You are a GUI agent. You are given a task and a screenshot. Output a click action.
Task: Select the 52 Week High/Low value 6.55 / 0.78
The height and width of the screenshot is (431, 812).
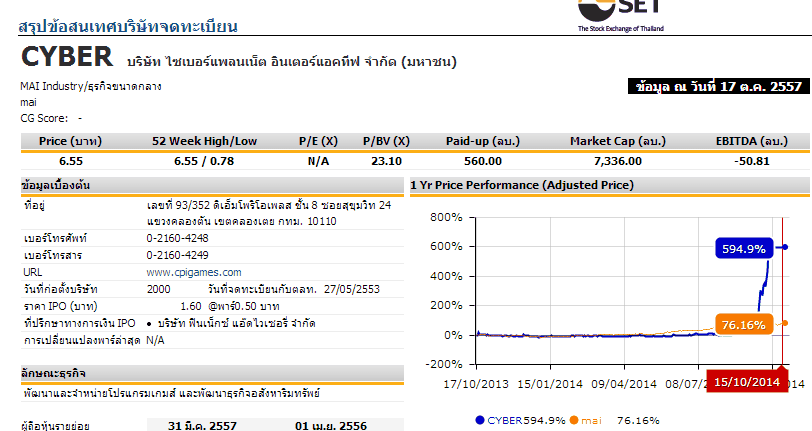(x=204, y=161)
